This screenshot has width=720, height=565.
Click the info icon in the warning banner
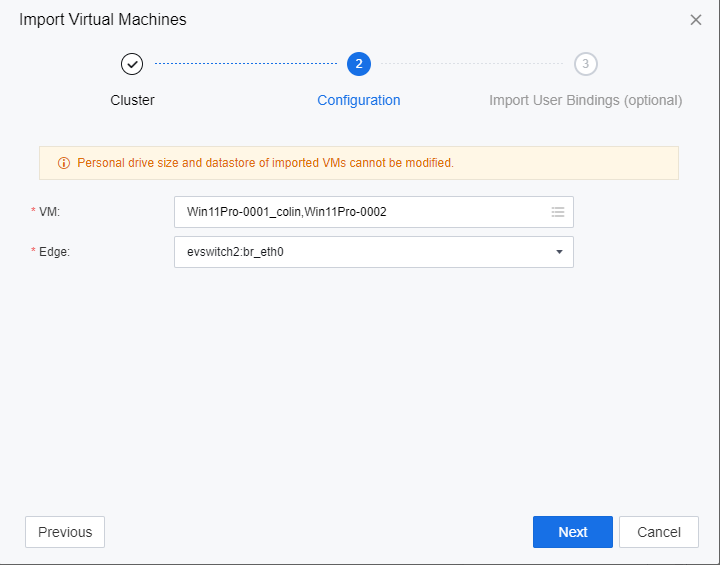point(64,163)
